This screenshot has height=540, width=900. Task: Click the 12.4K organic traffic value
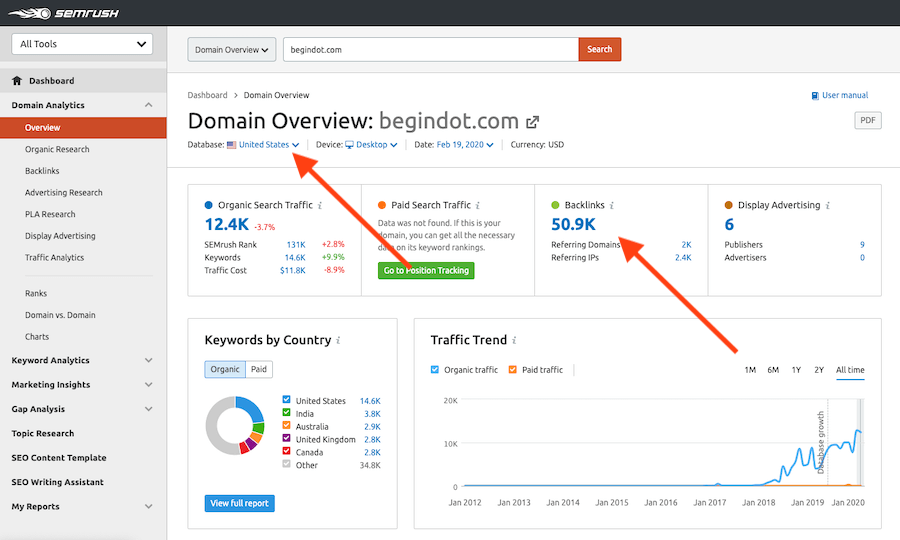click(227, 224)
